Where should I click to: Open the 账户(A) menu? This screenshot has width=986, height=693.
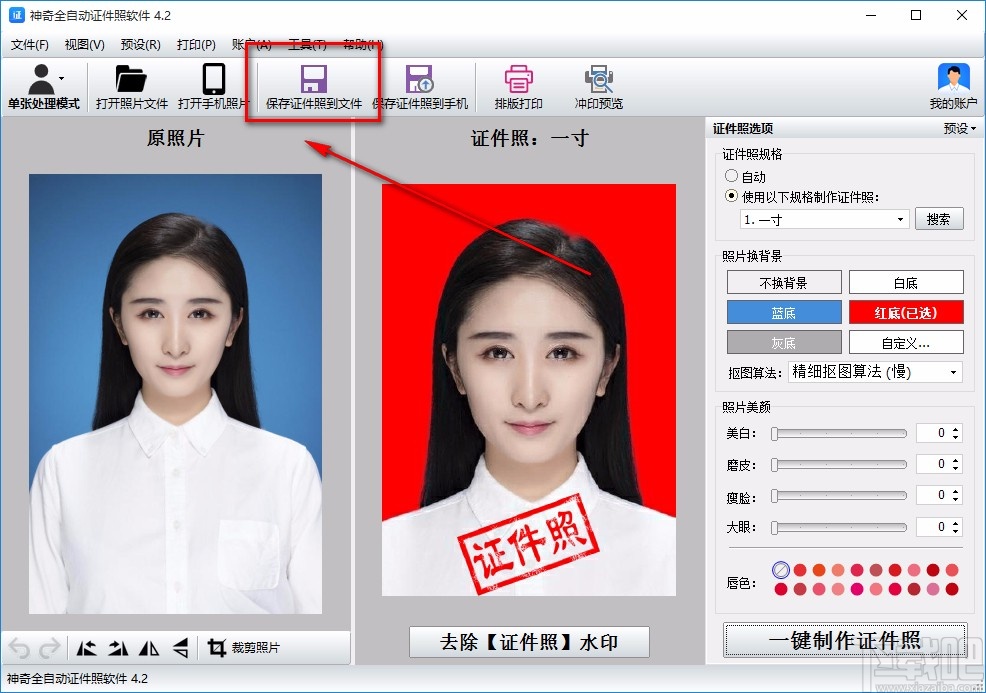(x=252, y=45)
